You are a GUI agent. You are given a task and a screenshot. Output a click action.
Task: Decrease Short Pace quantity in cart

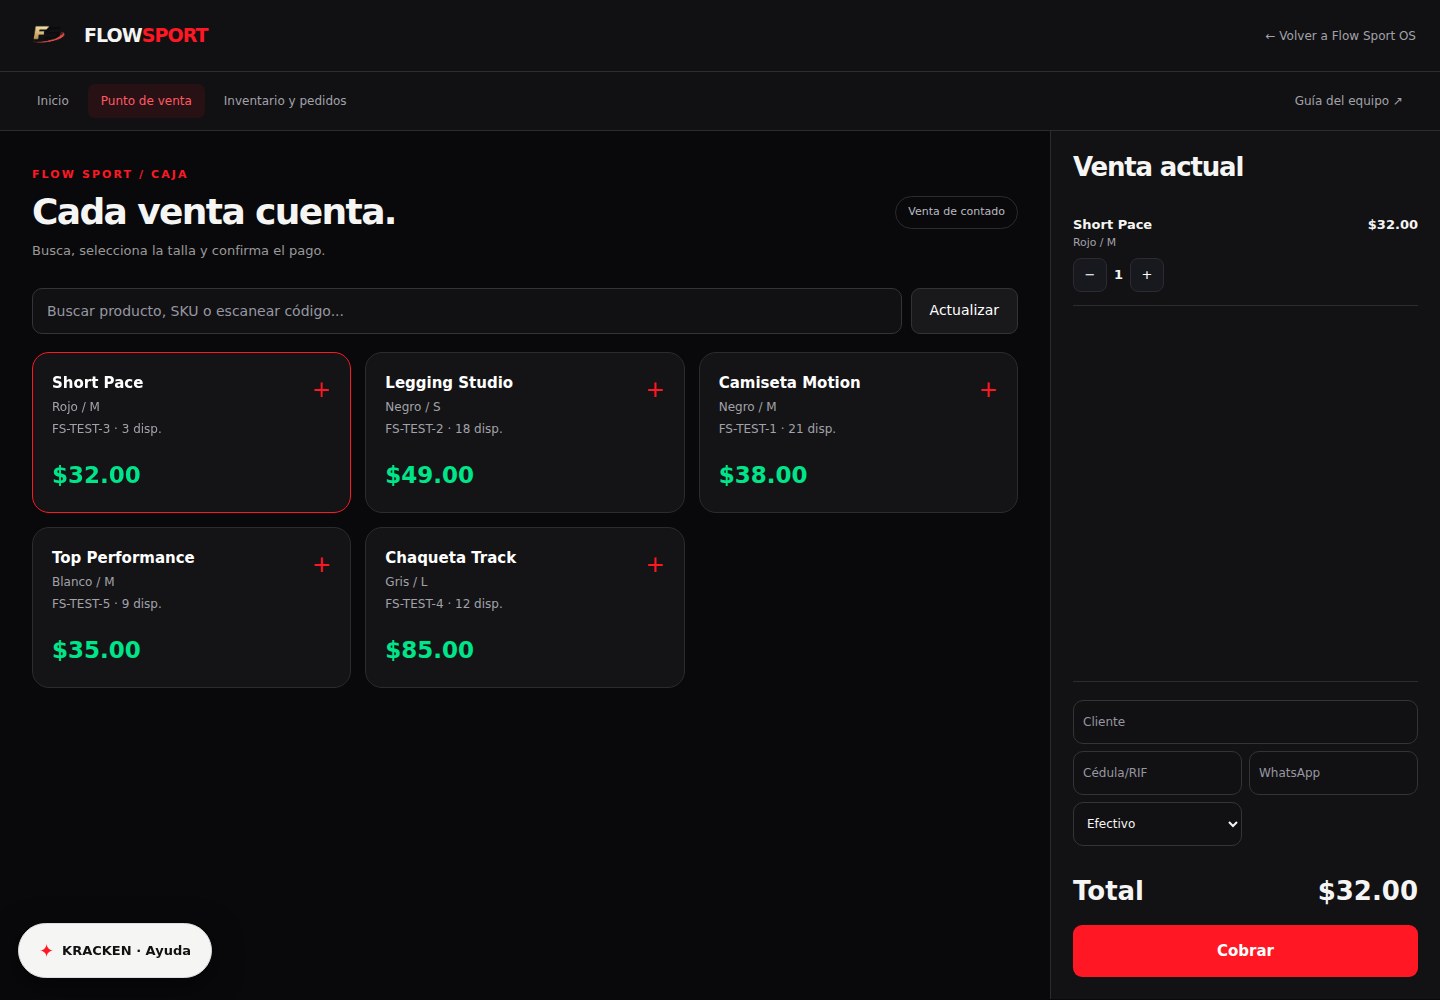[x=1090, y=275]
